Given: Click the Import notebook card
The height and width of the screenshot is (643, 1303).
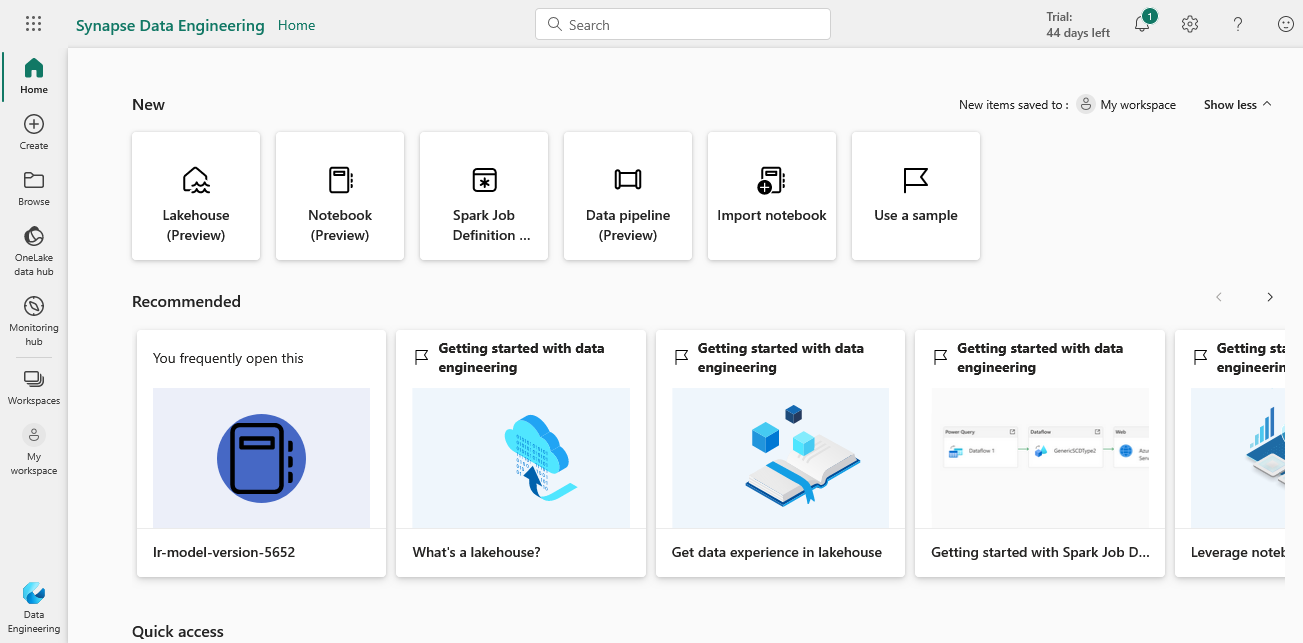Looking at the screenshot, I should coord(772,196).
